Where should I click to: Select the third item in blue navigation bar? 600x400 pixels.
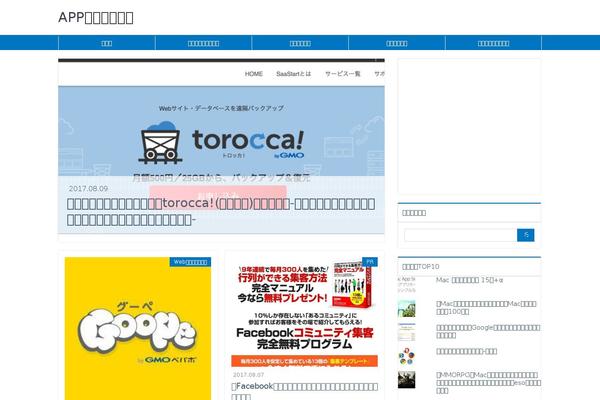[300, 43]
